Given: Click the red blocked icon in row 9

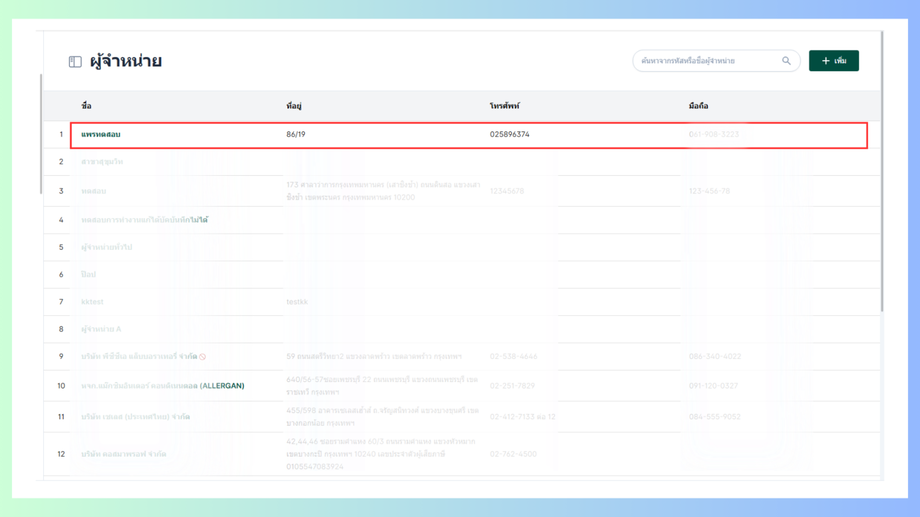Looking at the screenshot, I should point(202,357).
